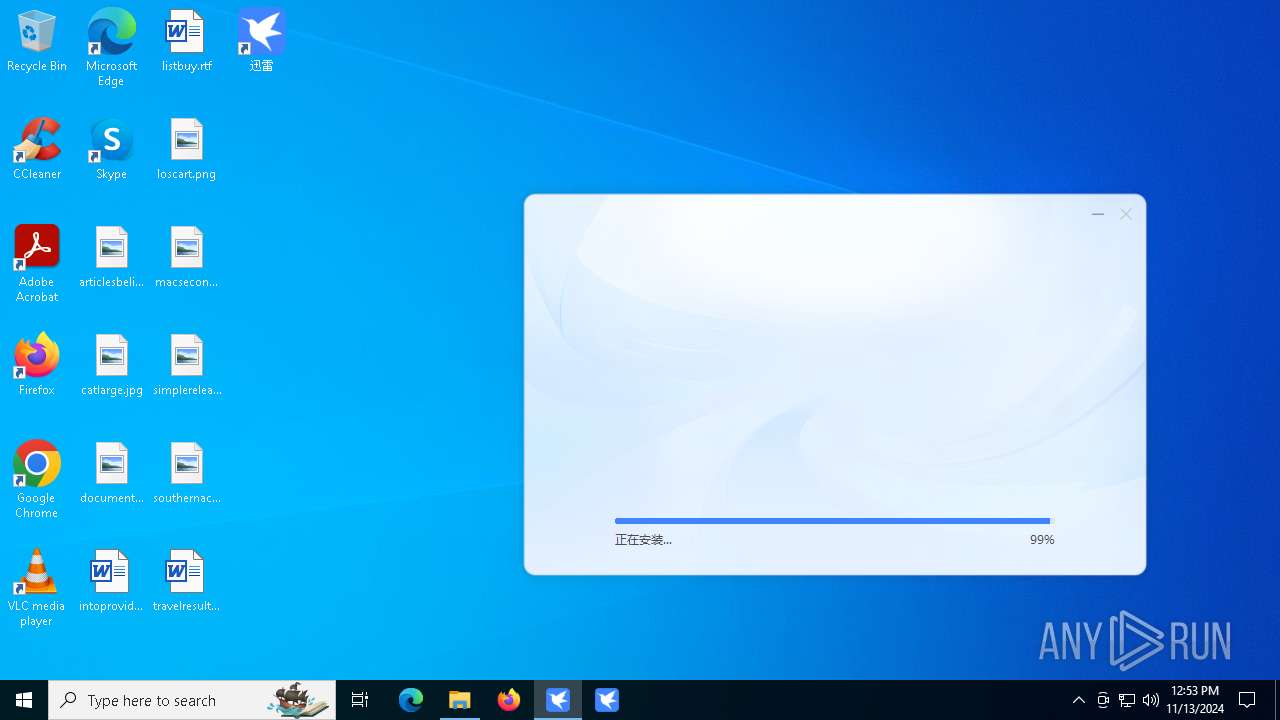Select the VLC media player shortcut
Viewport: 1280px width, 720px height.
coord(37,588)
